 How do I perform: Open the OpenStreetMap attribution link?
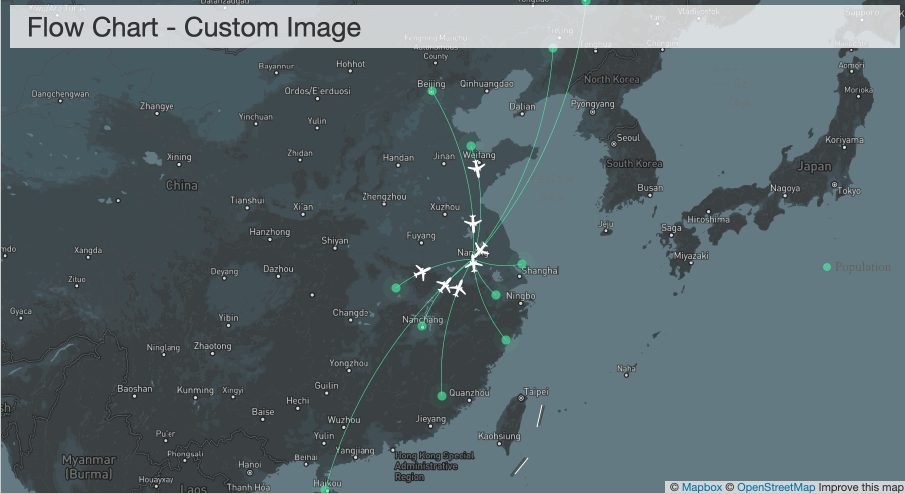click(x=776, y=487)
